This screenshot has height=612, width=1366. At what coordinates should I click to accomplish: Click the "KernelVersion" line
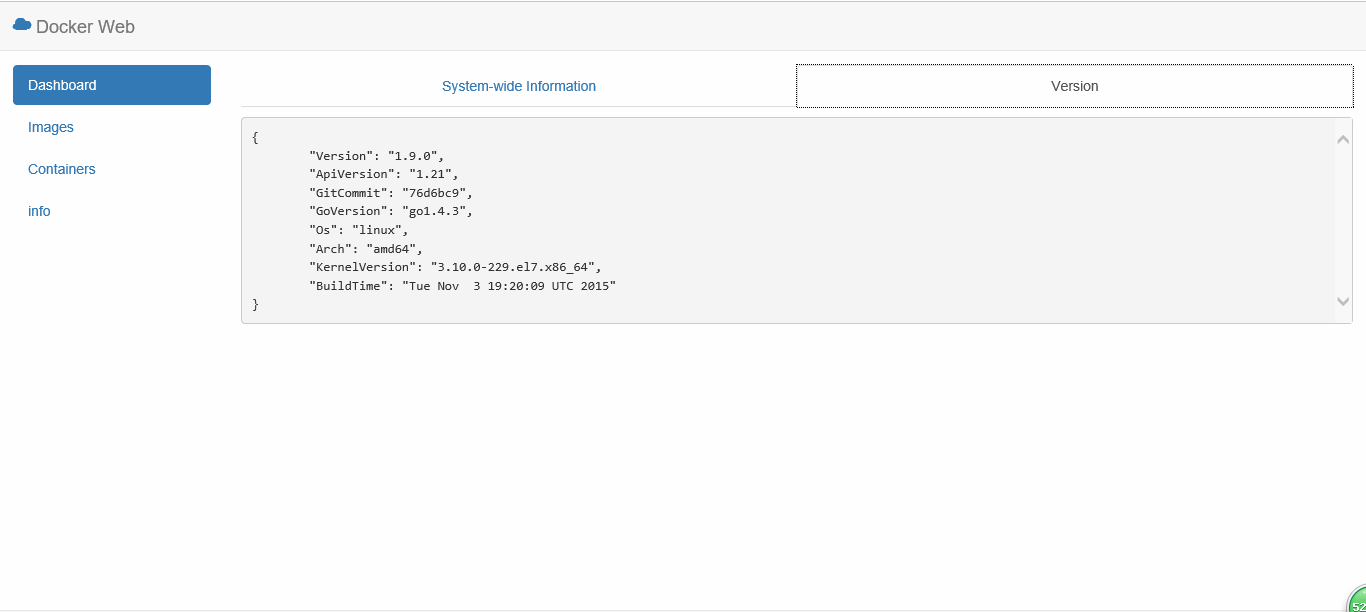tap(455, 267)
